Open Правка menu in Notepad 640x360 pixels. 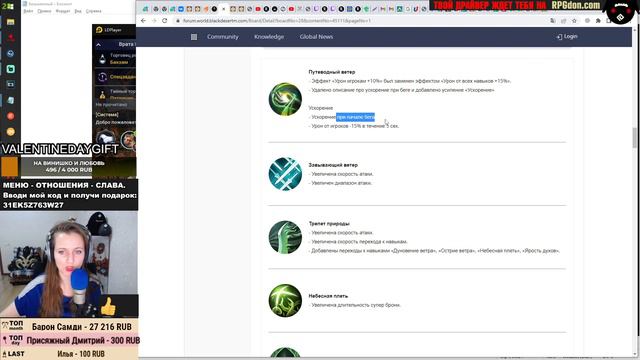(44, 11)
